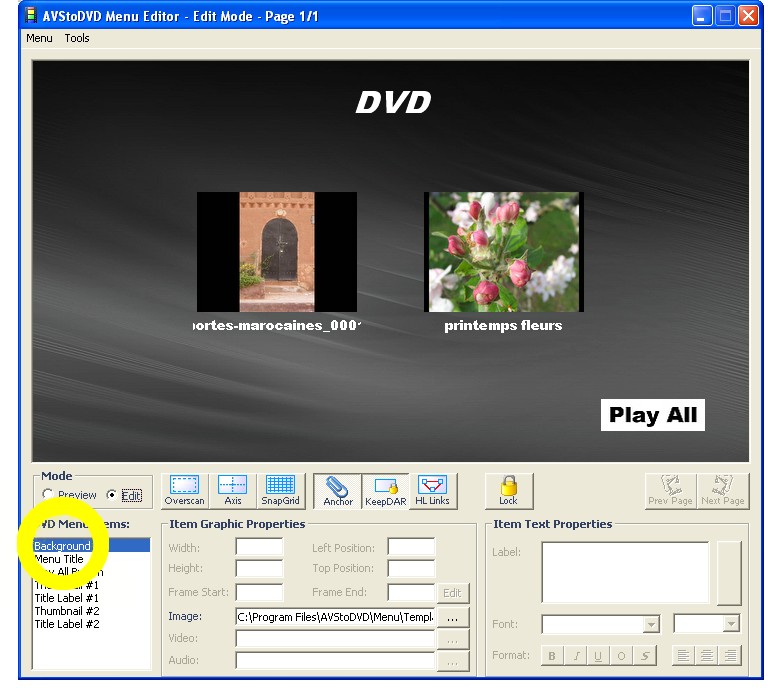783x700 pixels.
Task: Select the Edit mode radio button
Action: tap(111, 495)
